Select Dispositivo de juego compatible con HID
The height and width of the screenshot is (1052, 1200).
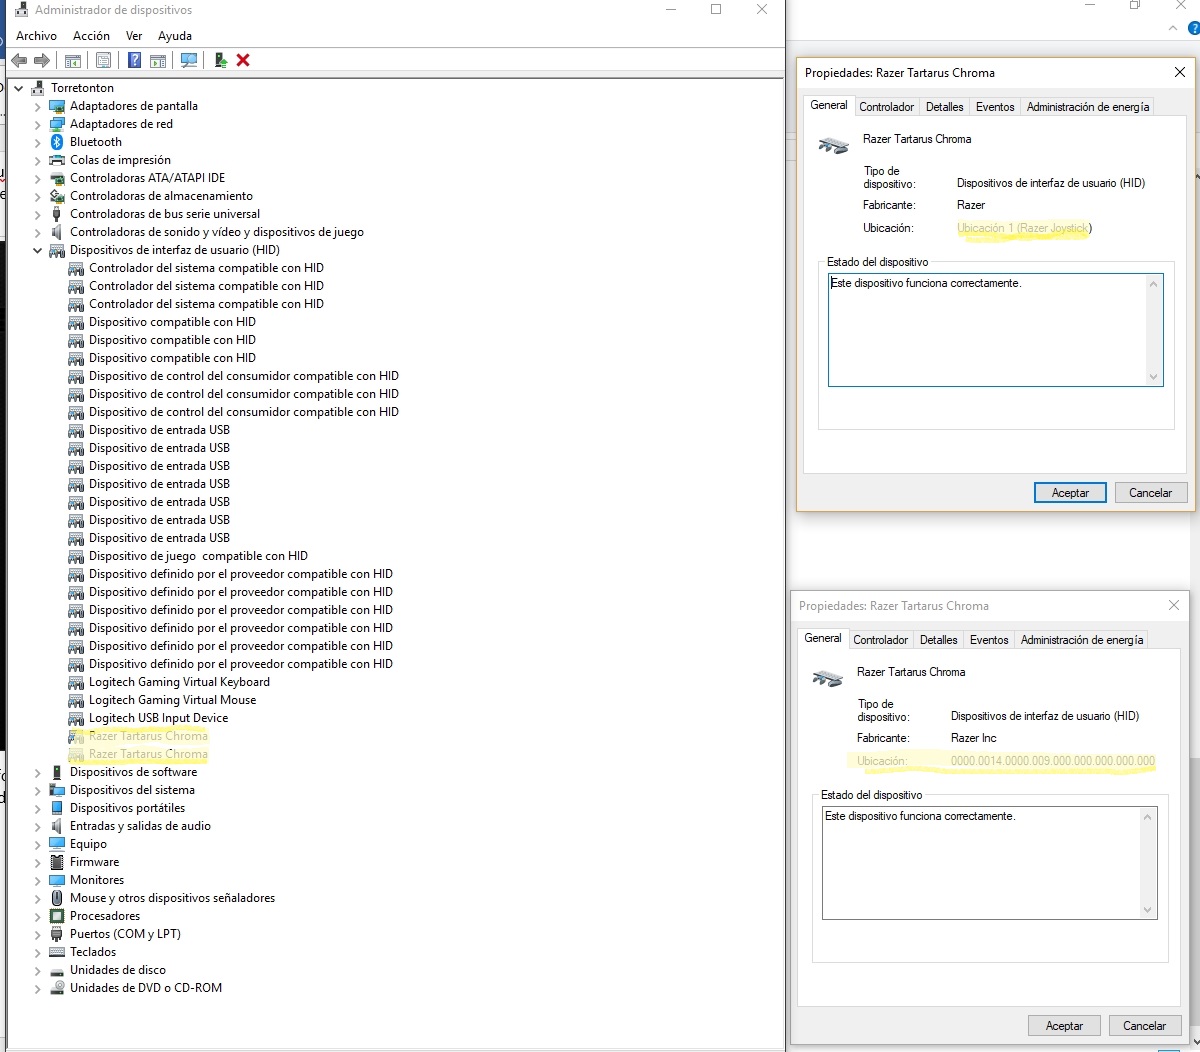(198, 556)
